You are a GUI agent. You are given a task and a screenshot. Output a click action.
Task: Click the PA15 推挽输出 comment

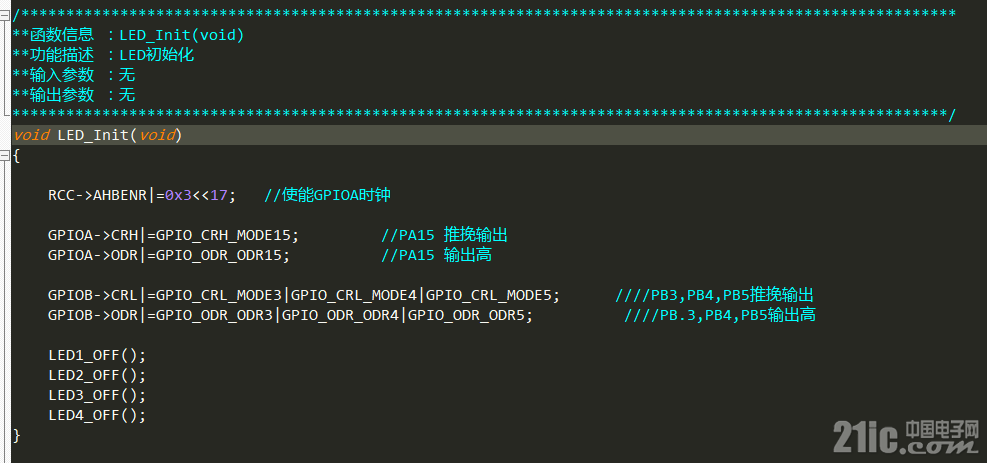(x=444, y=235)
